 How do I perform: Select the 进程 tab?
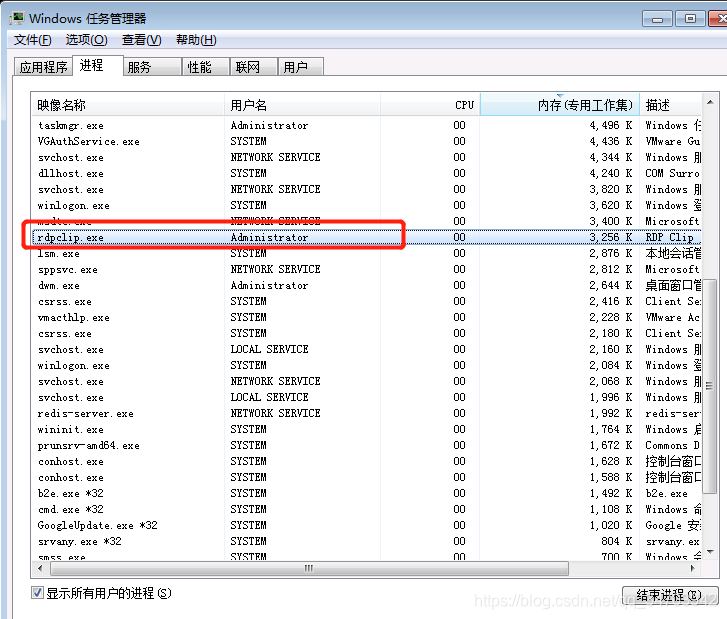tap(97, 65)
